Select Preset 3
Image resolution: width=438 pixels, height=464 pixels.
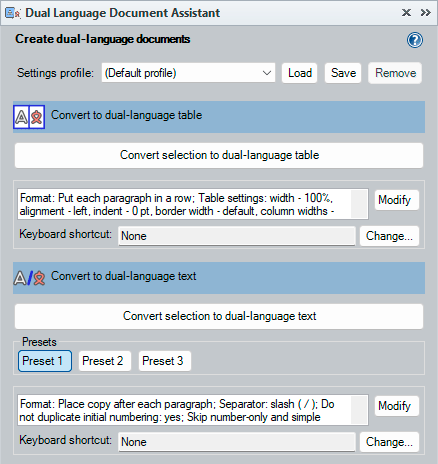pyautogui.click(x=165, y=361)
